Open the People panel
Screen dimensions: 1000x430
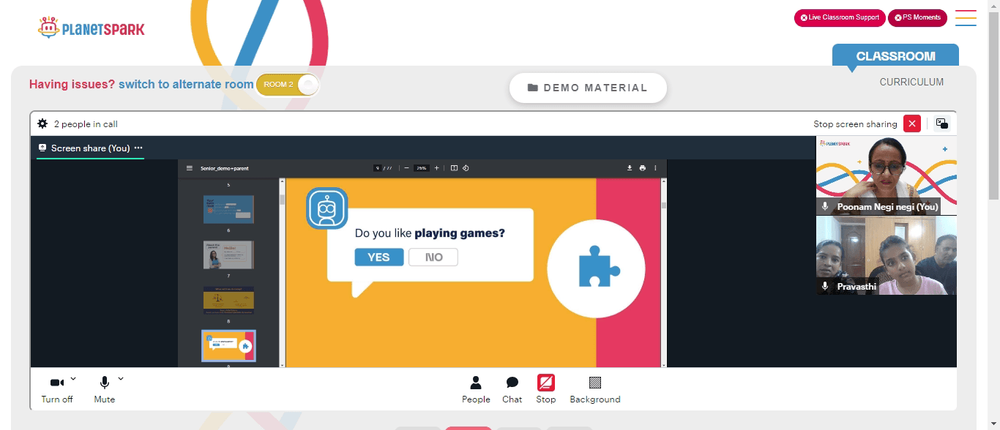[x=476, y=390]
